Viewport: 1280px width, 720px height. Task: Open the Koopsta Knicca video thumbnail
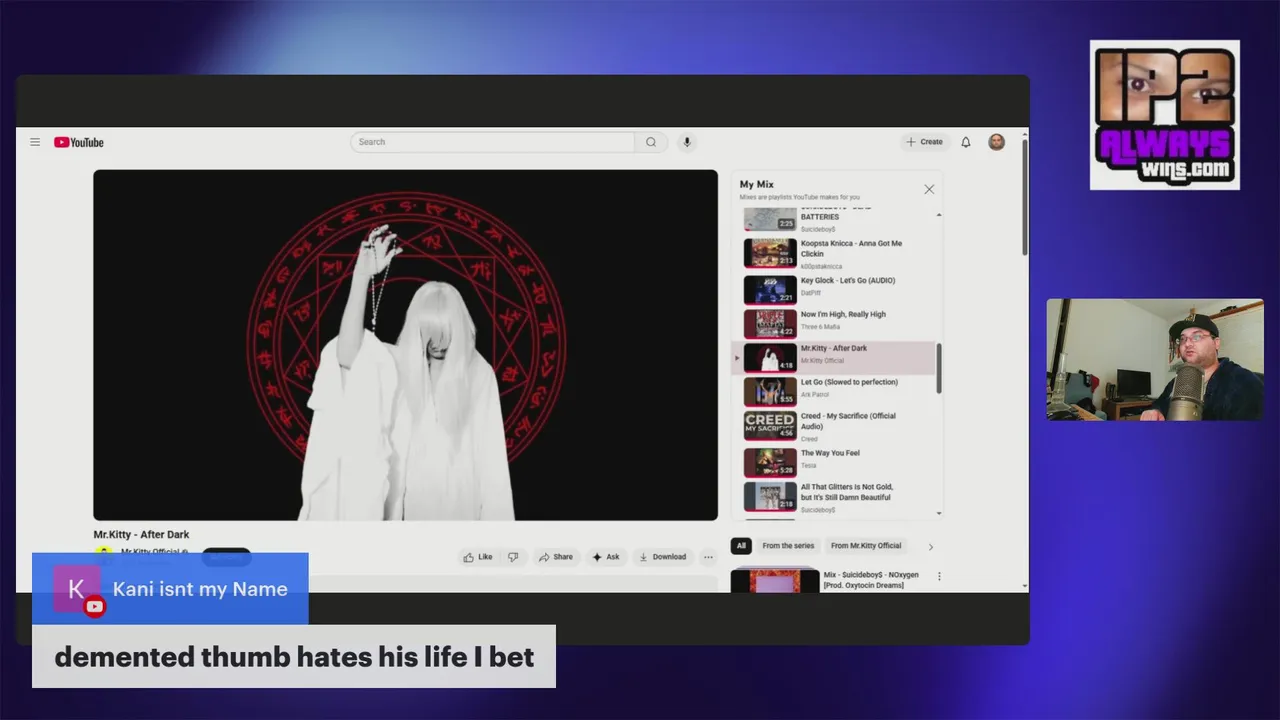(770, 253)
